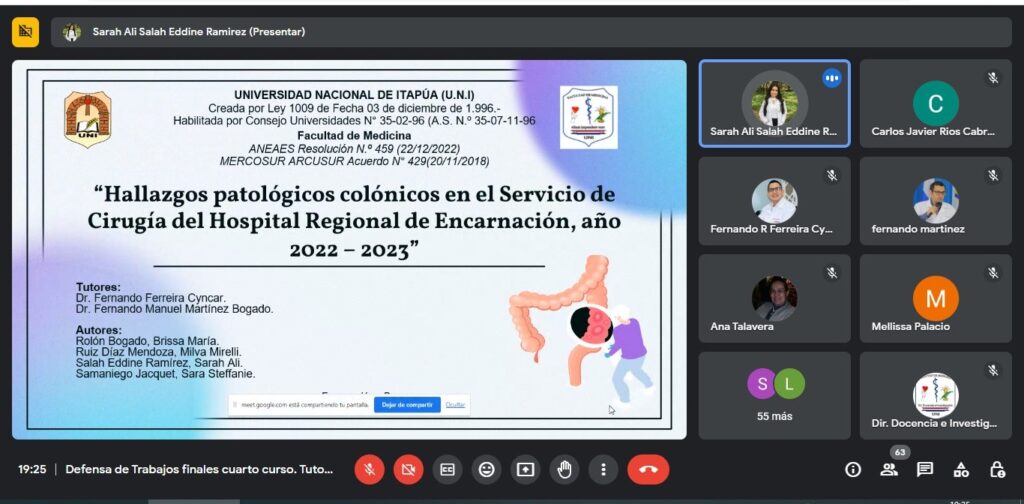Click the 'Ocultar' link
This screenshot has height=504, width=1024.
click(455, 404)
